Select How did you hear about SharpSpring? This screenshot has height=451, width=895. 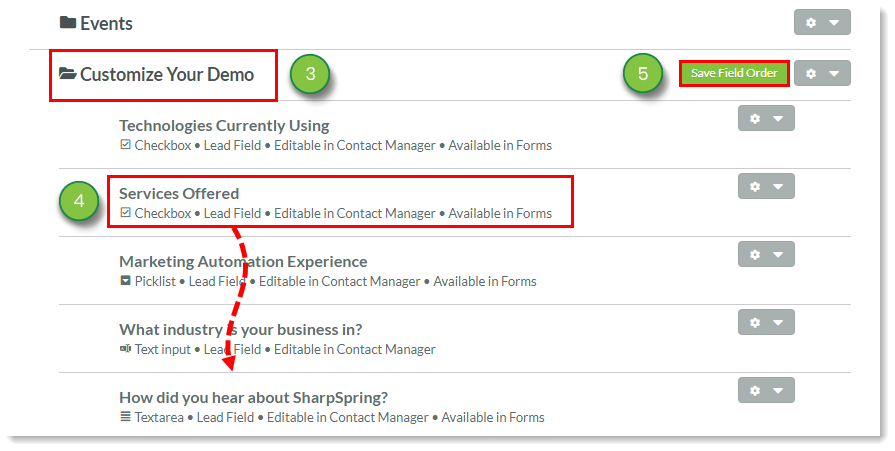coord(253,397)
